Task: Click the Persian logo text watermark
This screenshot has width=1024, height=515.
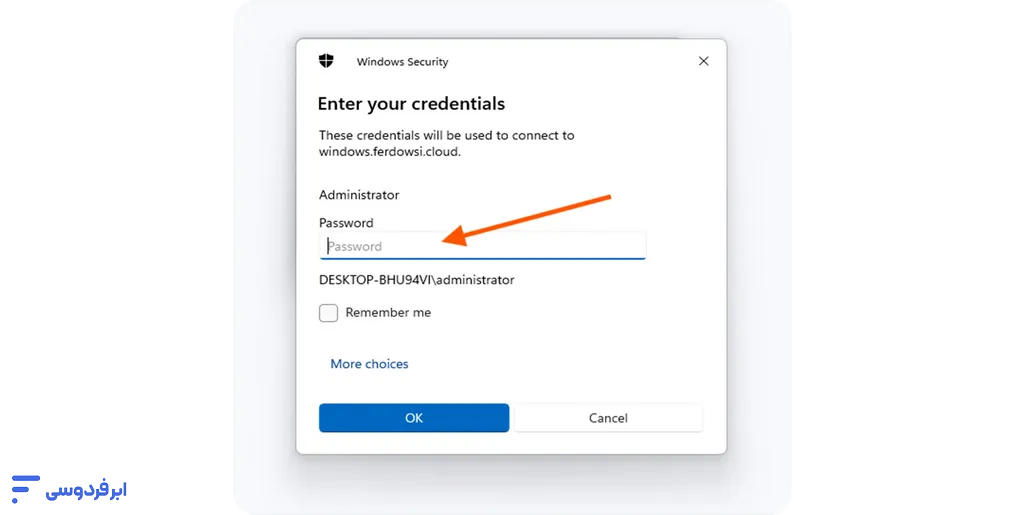Action: click(x=88, y=490)
